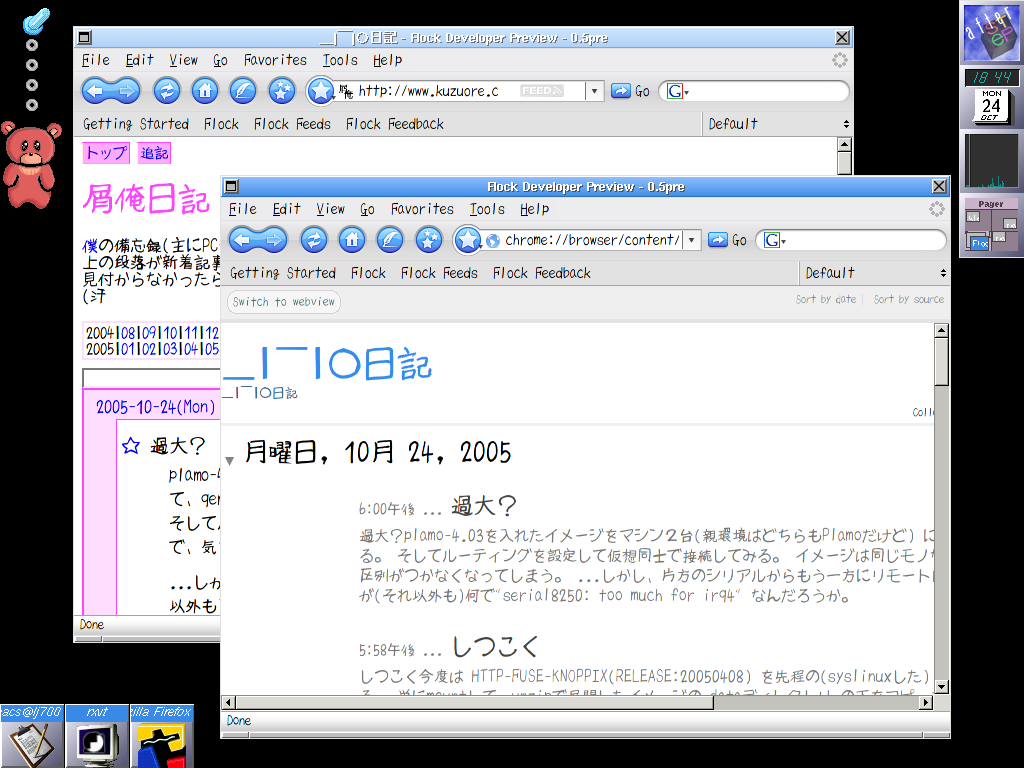Screen dimensions: 1024x768
Task: Click the AfterStep logo in the wharf
Action: click(x=991, y=32)
